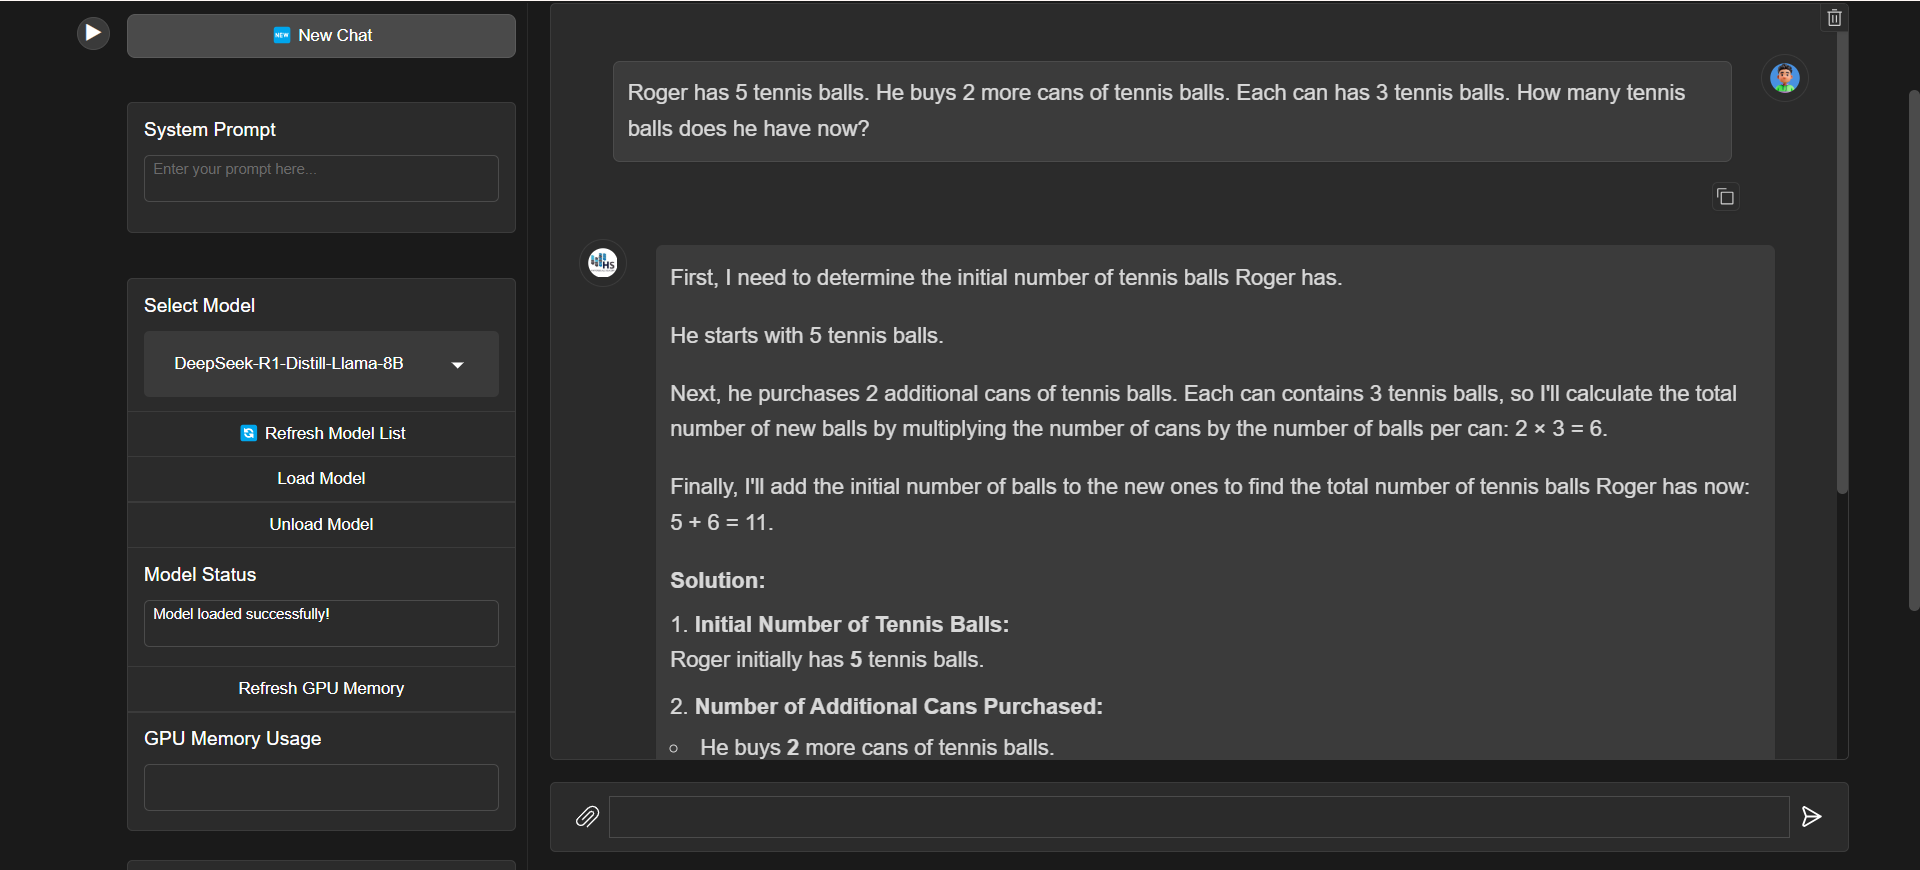Click the play icon in the top-left corner
Image resolution: width=1920 pixels, height=870 pixels.
click(x=92, y=32)
